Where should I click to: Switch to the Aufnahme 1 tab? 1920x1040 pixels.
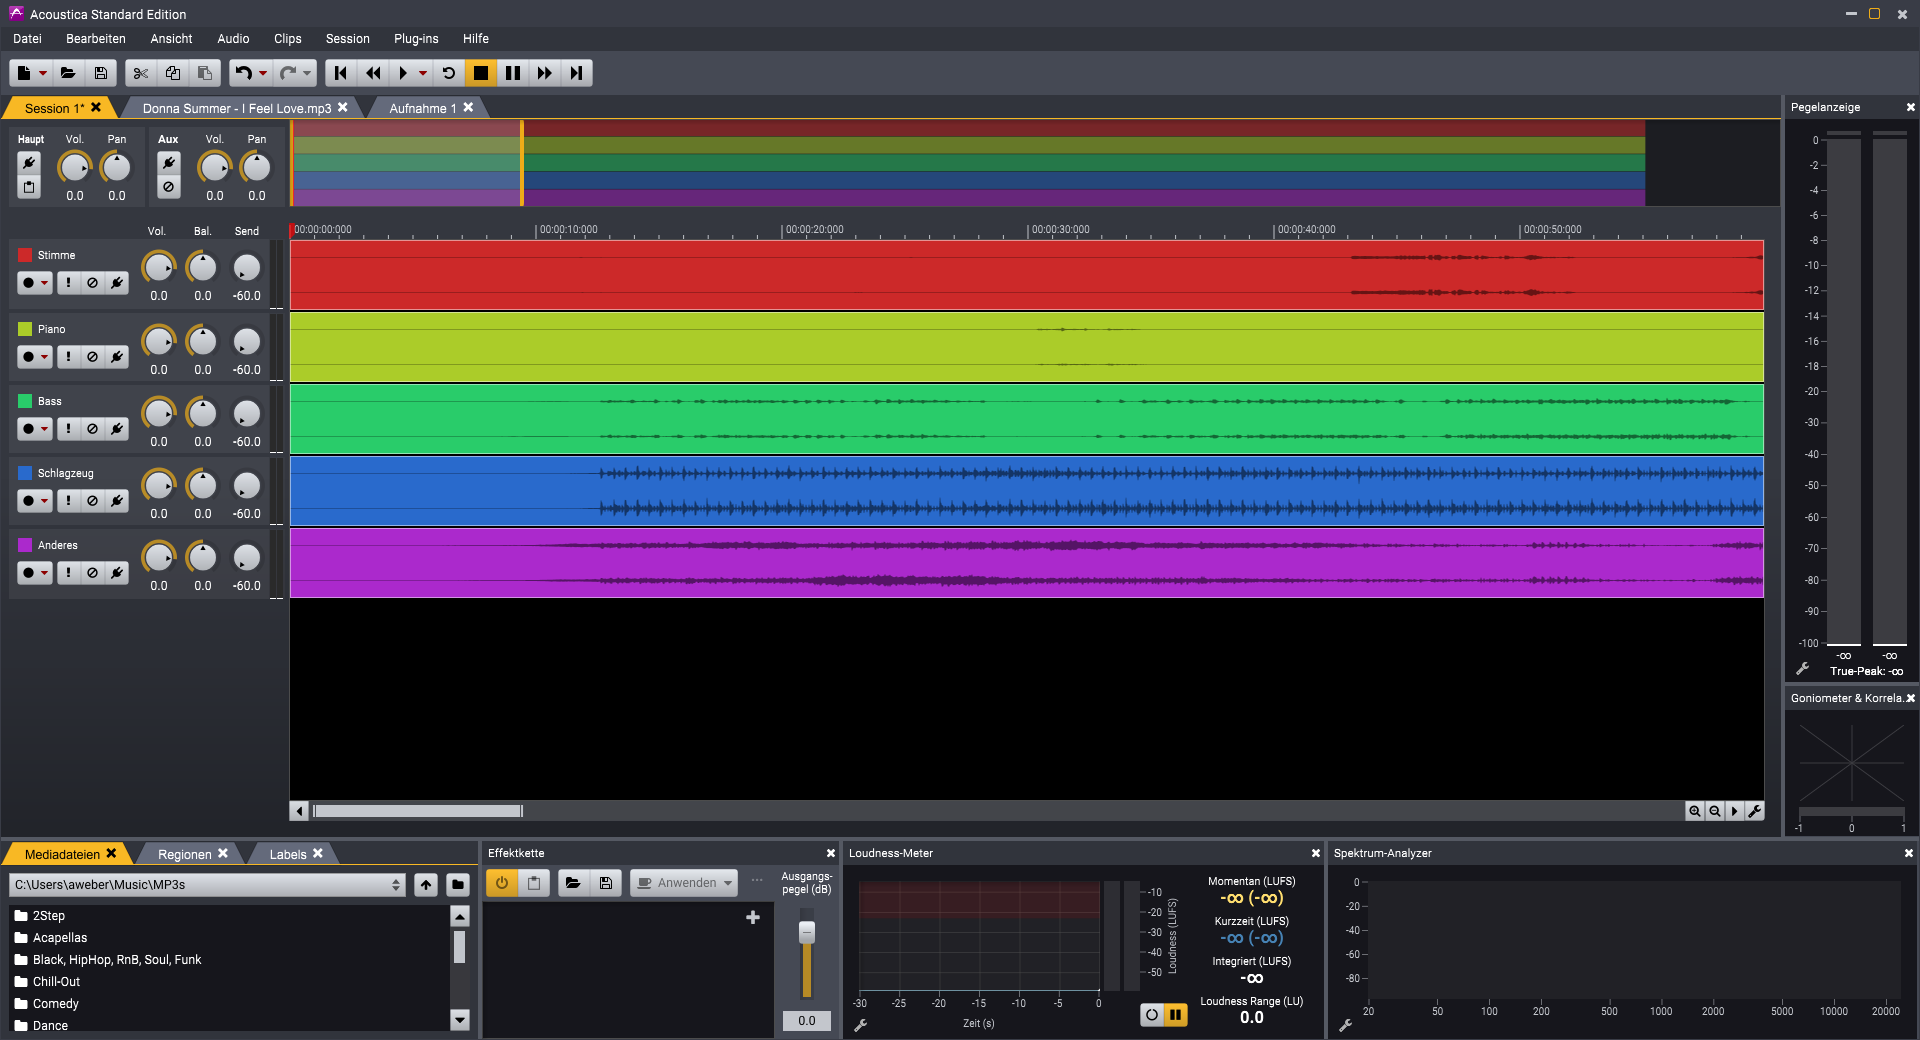click(x=422, y=108)
